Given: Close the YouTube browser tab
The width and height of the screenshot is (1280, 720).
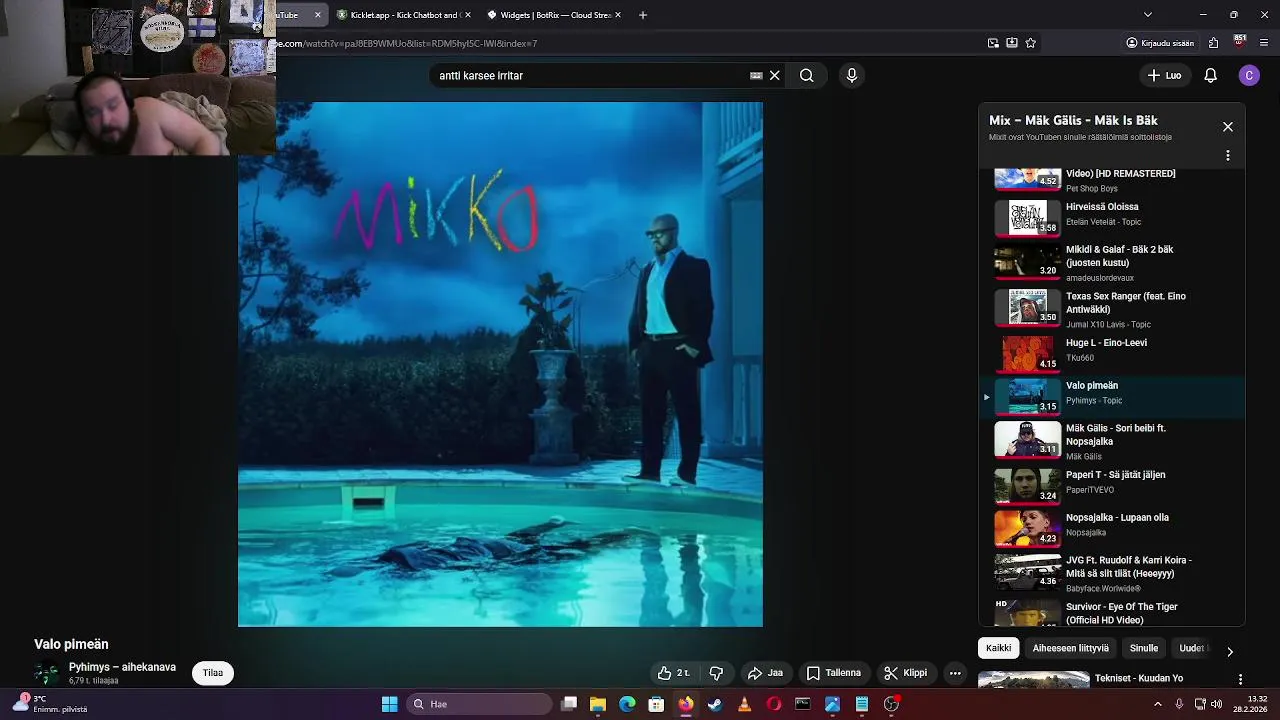Looking at the screenshot, I should point(318,15).
